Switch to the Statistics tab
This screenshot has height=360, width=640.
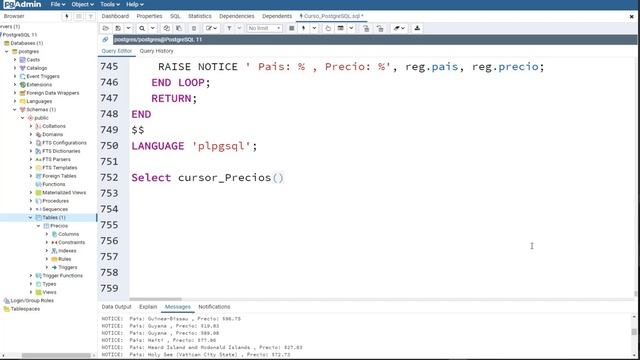(200, 16)
